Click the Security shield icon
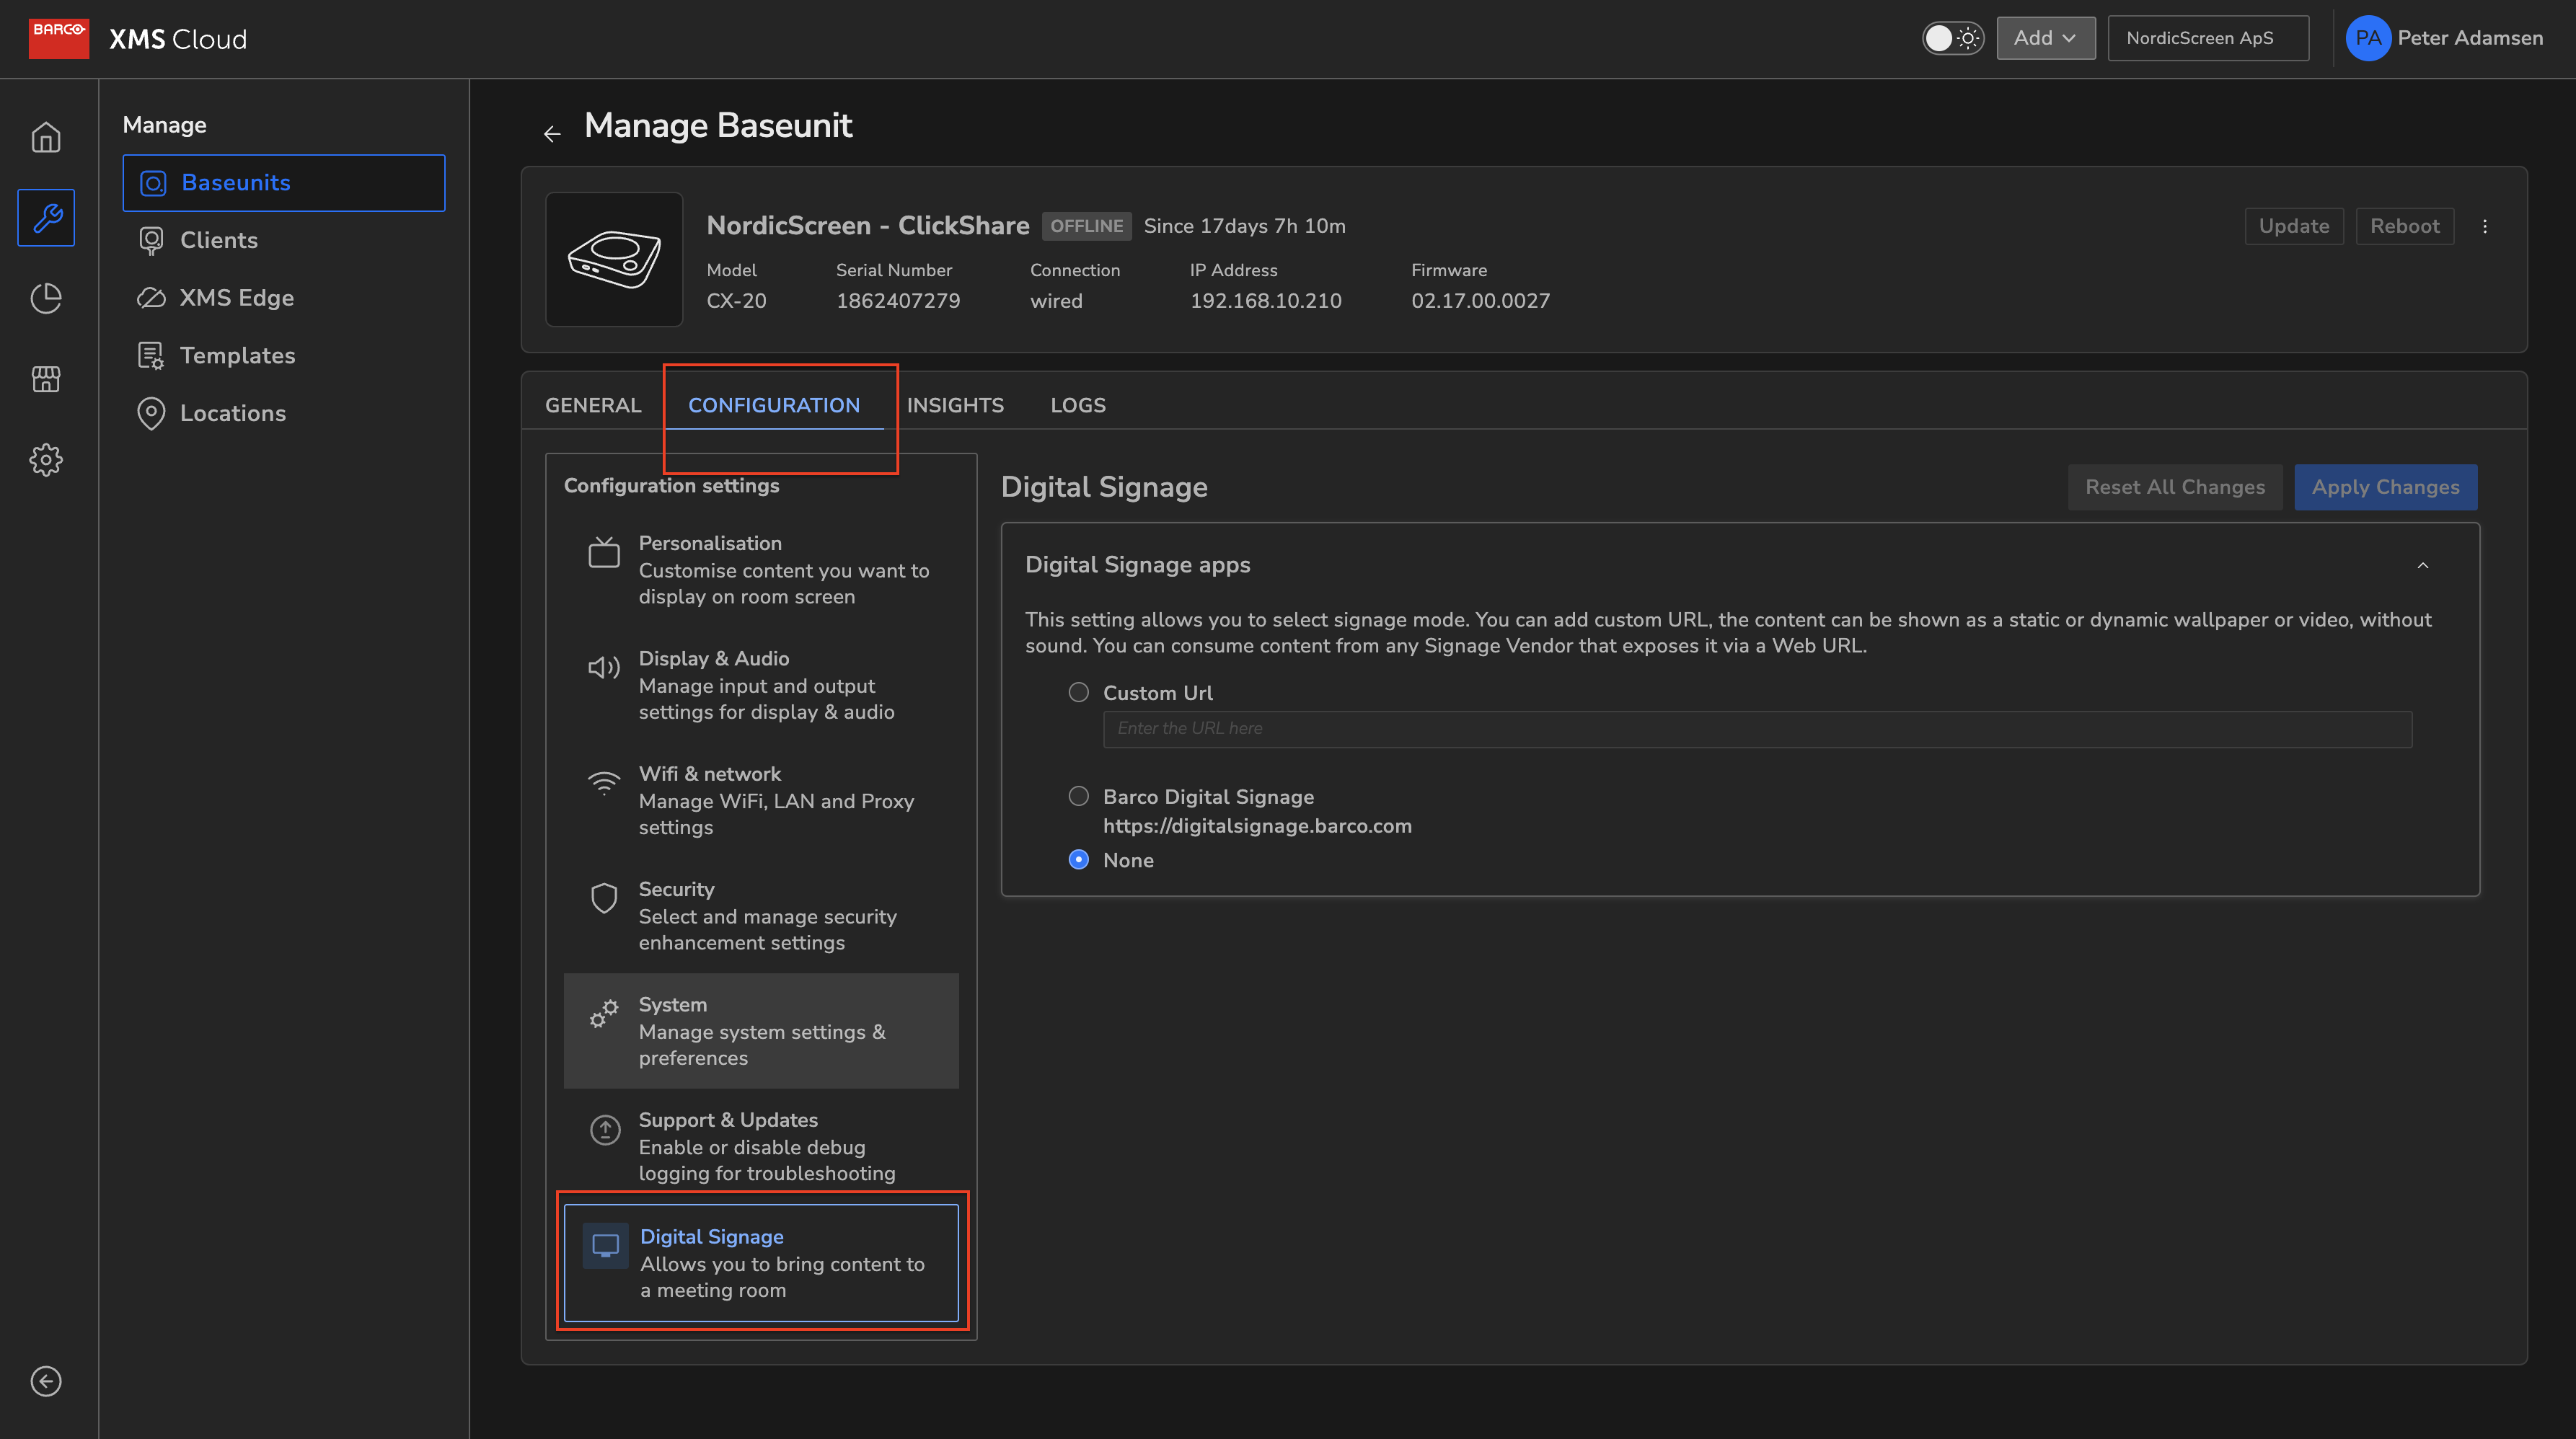Screen dimensions: 2576x1439 click(604, 898)
